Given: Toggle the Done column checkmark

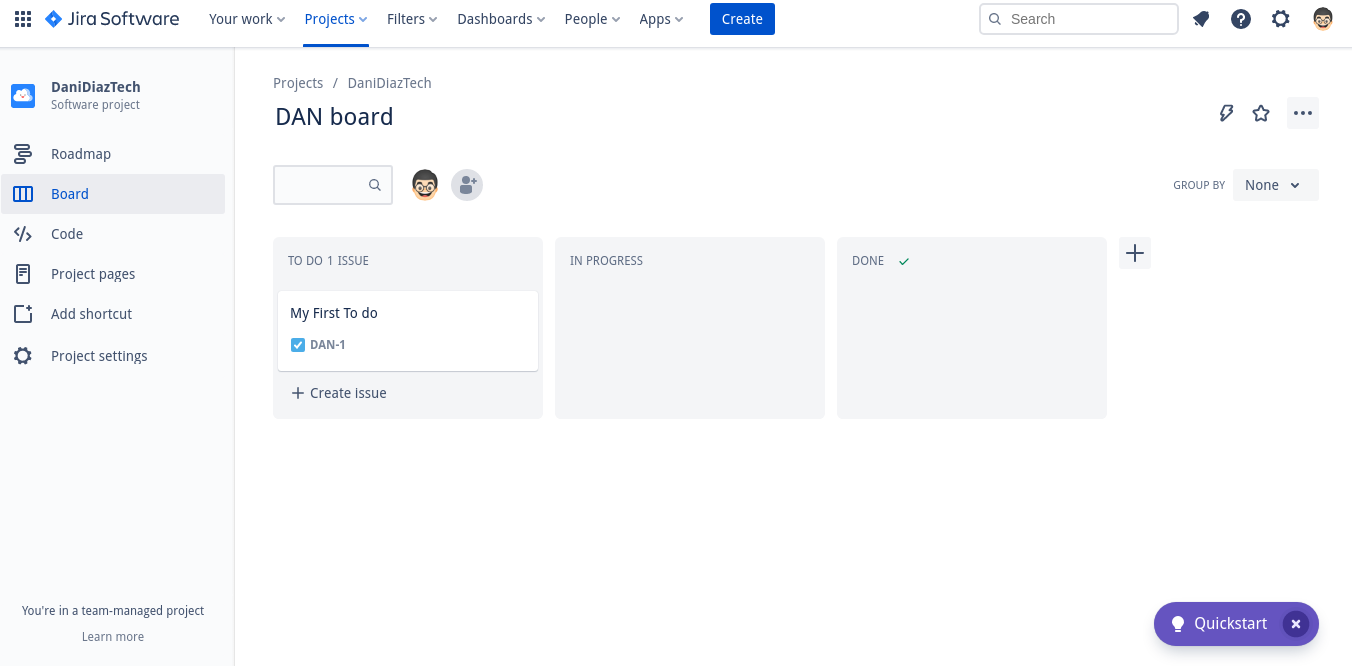Looking at the screenshot, I should click(903, 260).
